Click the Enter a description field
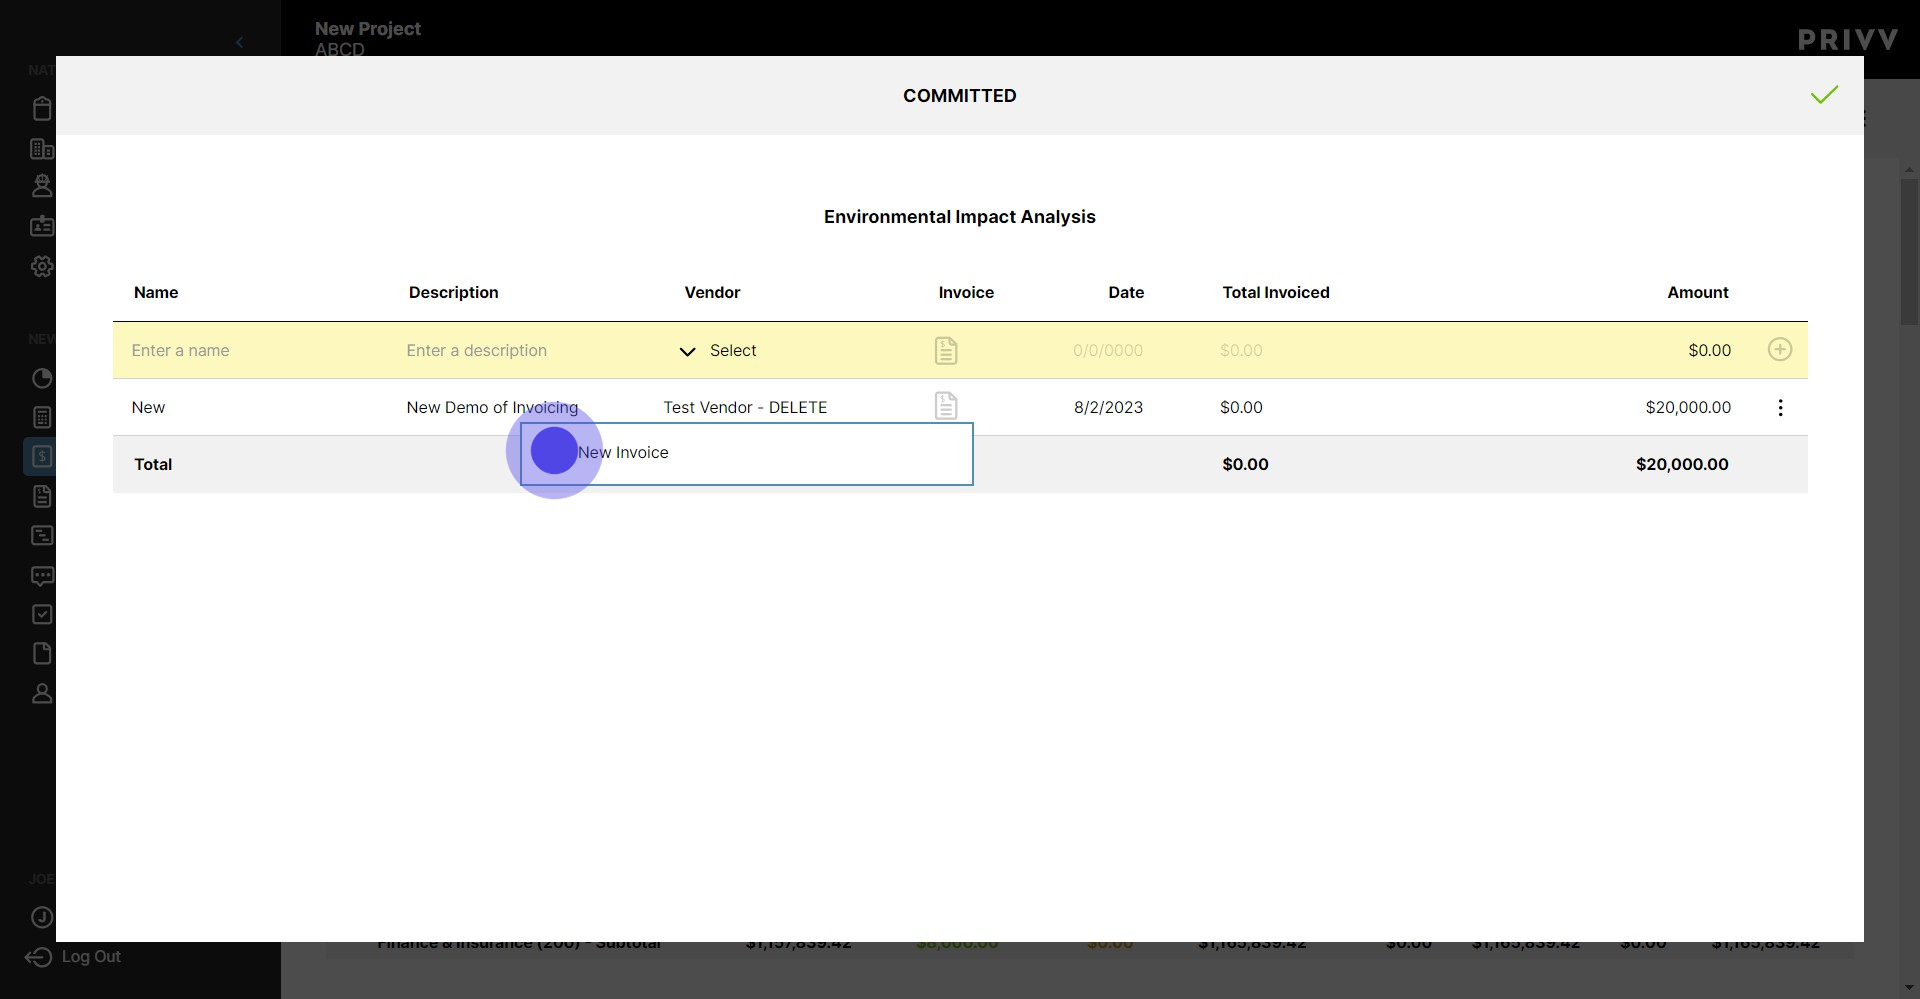Viewport: 1920px width, 999px height. point(477,350)
